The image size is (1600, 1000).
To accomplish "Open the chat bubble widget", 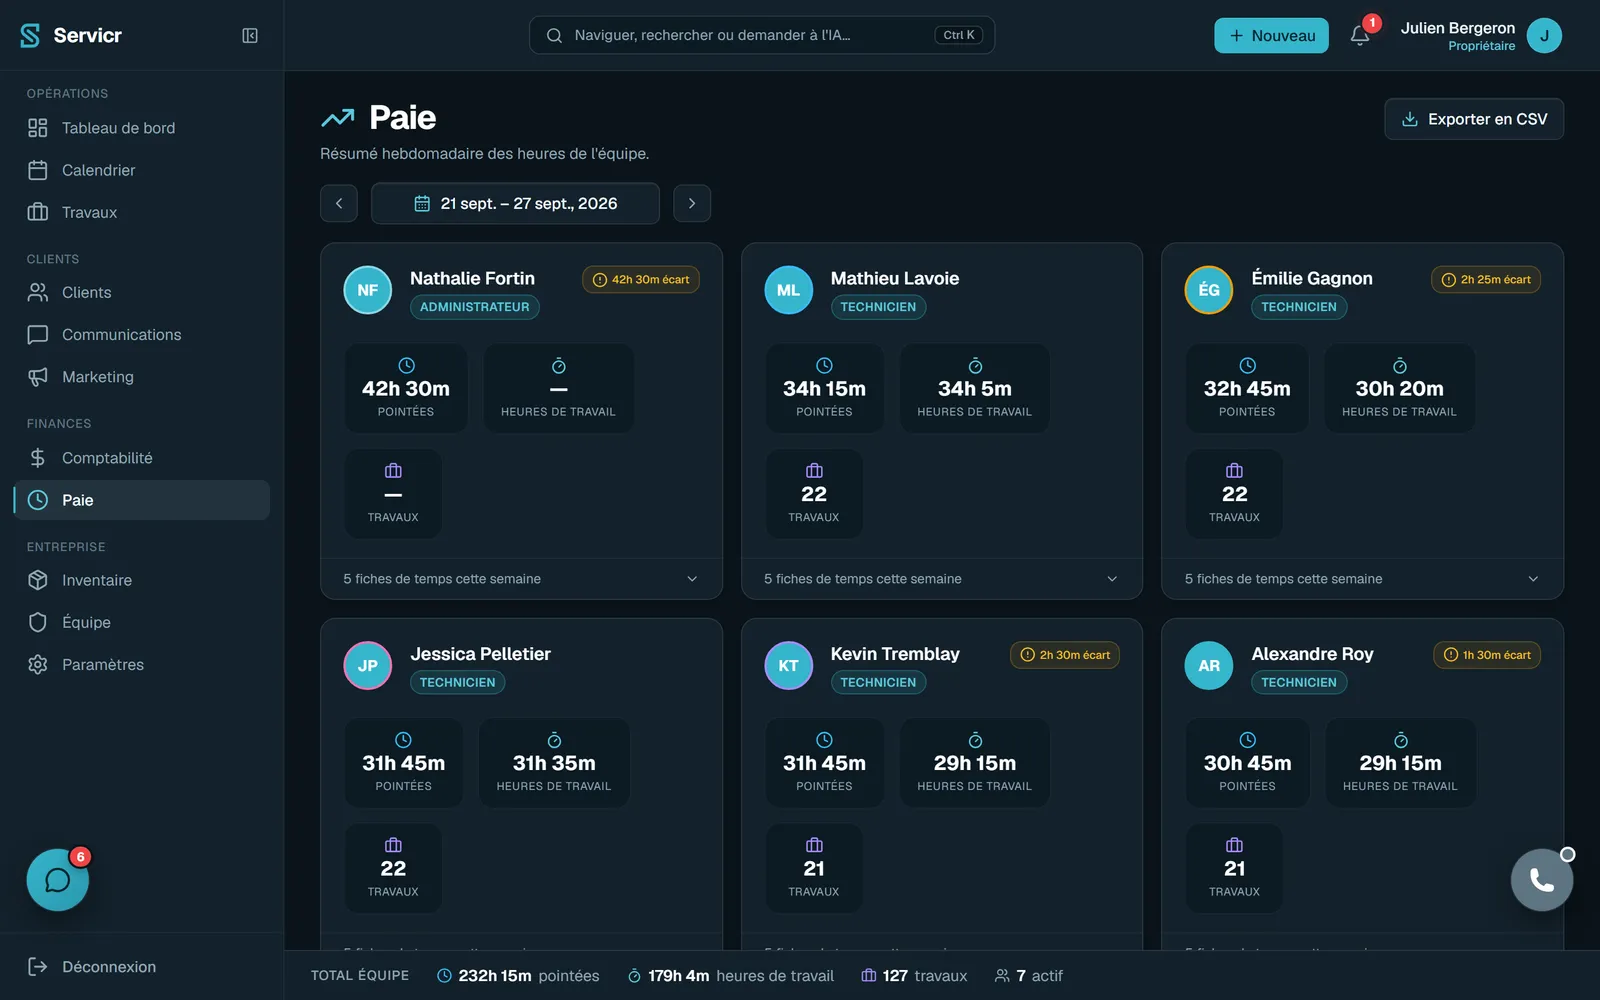I will point(58,880).
